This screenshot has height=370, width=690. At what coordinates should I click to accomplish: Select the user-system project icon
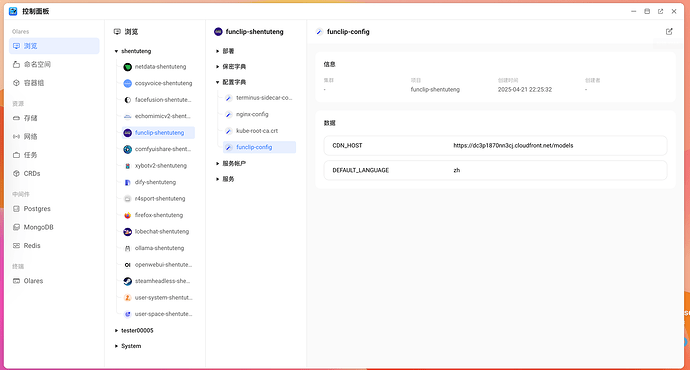click(x=128, y=298)
